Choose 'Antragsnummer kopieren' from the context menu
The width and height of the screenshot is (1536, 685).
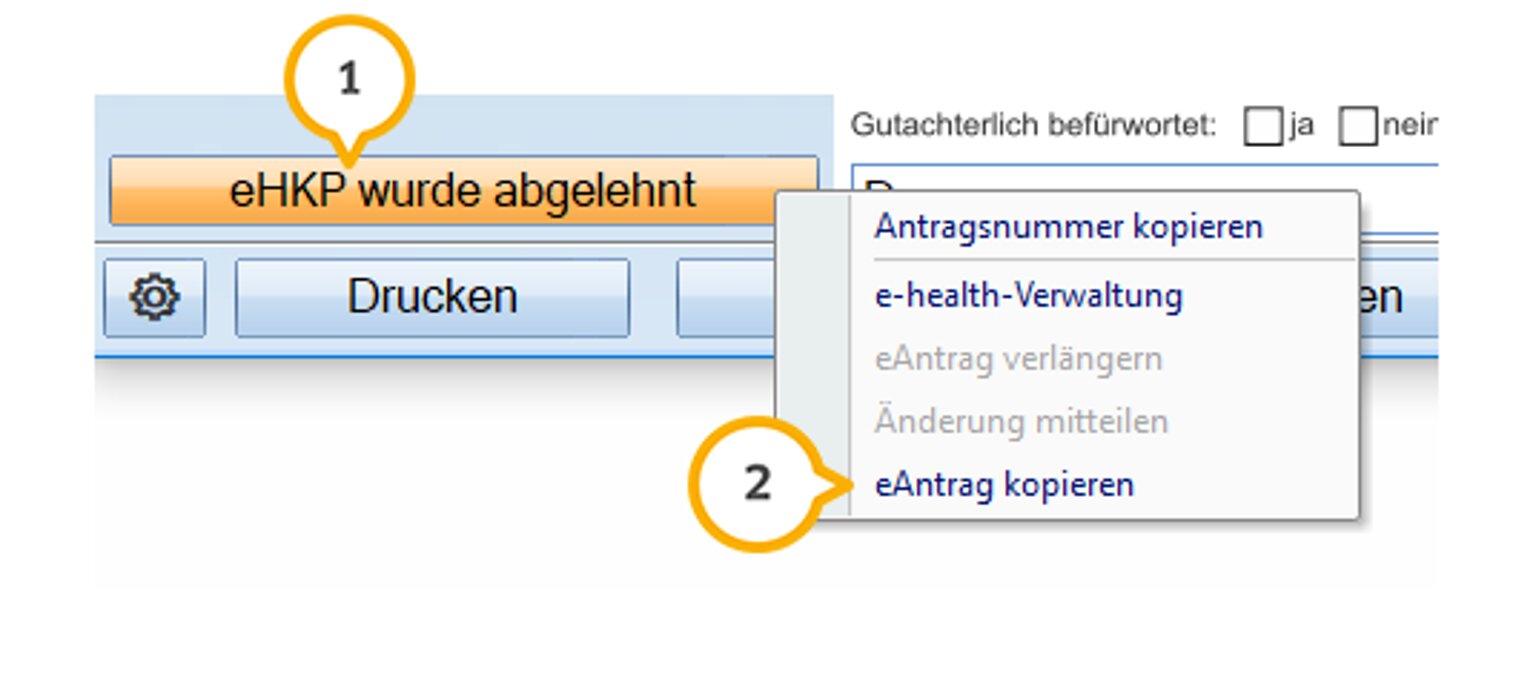(x=1068, y=226)
